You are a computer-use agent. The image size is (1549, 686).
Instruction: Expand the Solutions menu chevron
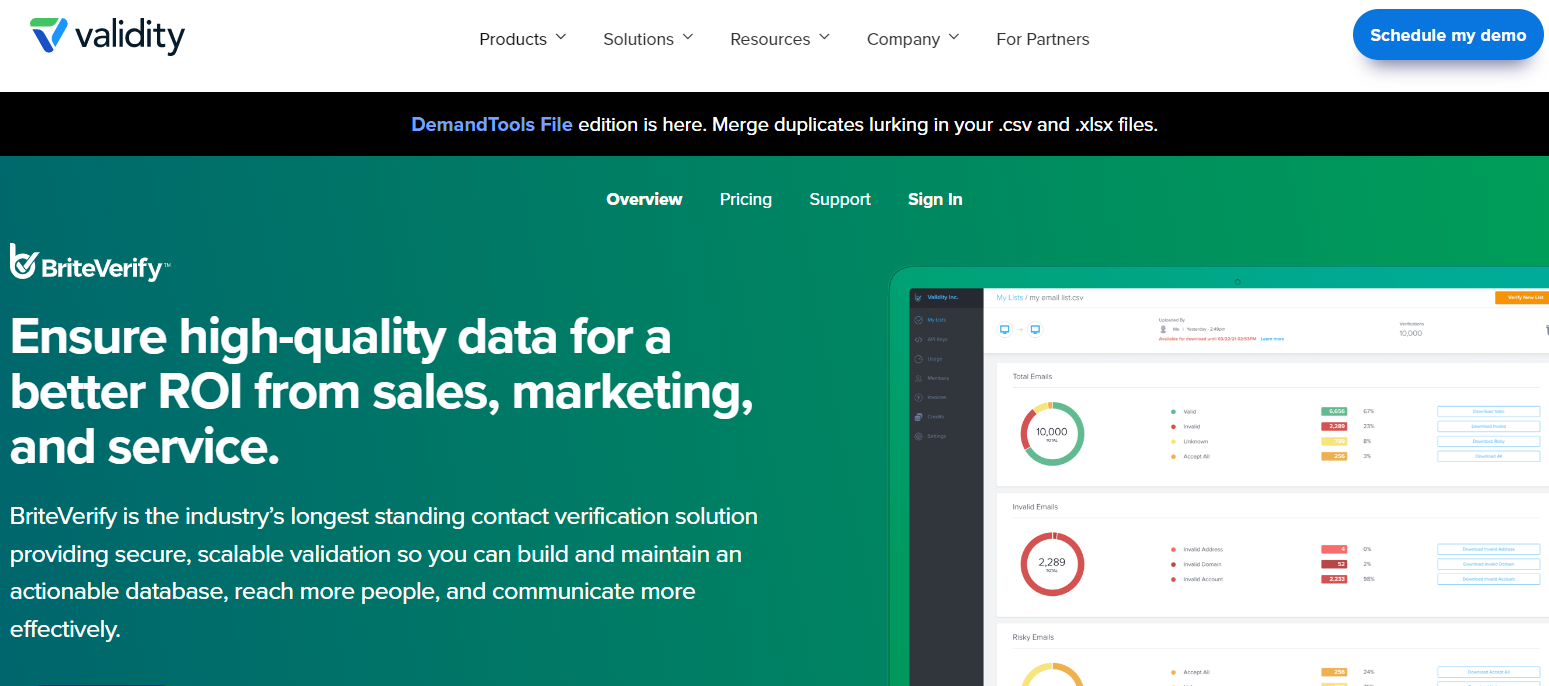point(688,37)
